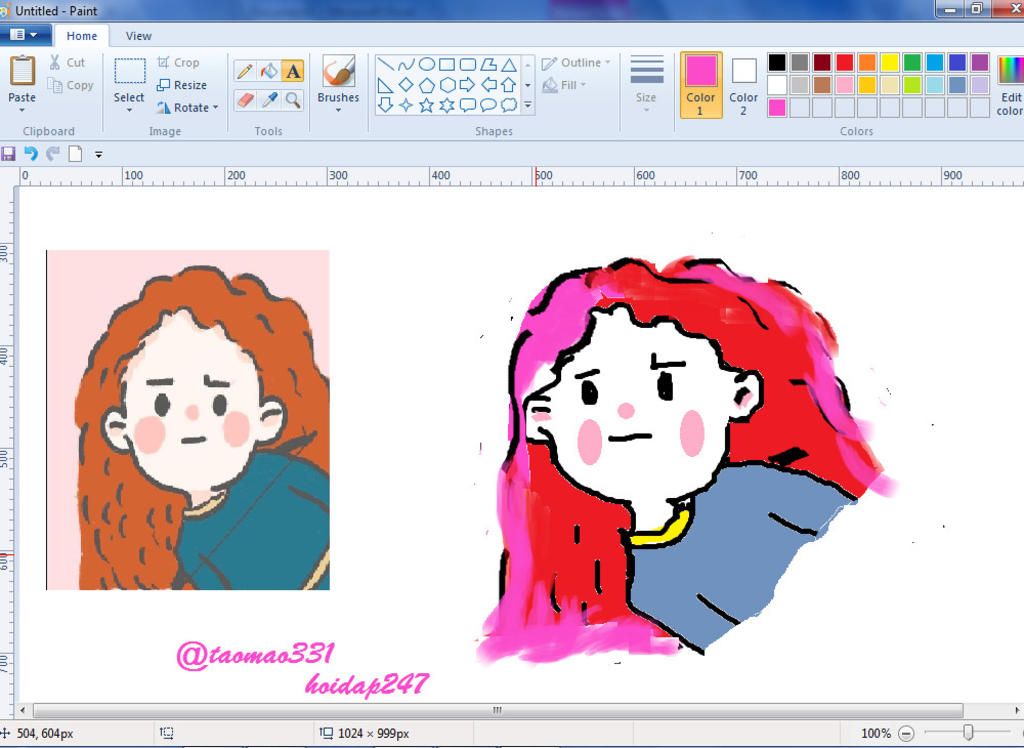Image resolution: width=1024 pixels, height=748 pixels.
Task: Pick the orange color swatch
Action: [x=867, y=62]
